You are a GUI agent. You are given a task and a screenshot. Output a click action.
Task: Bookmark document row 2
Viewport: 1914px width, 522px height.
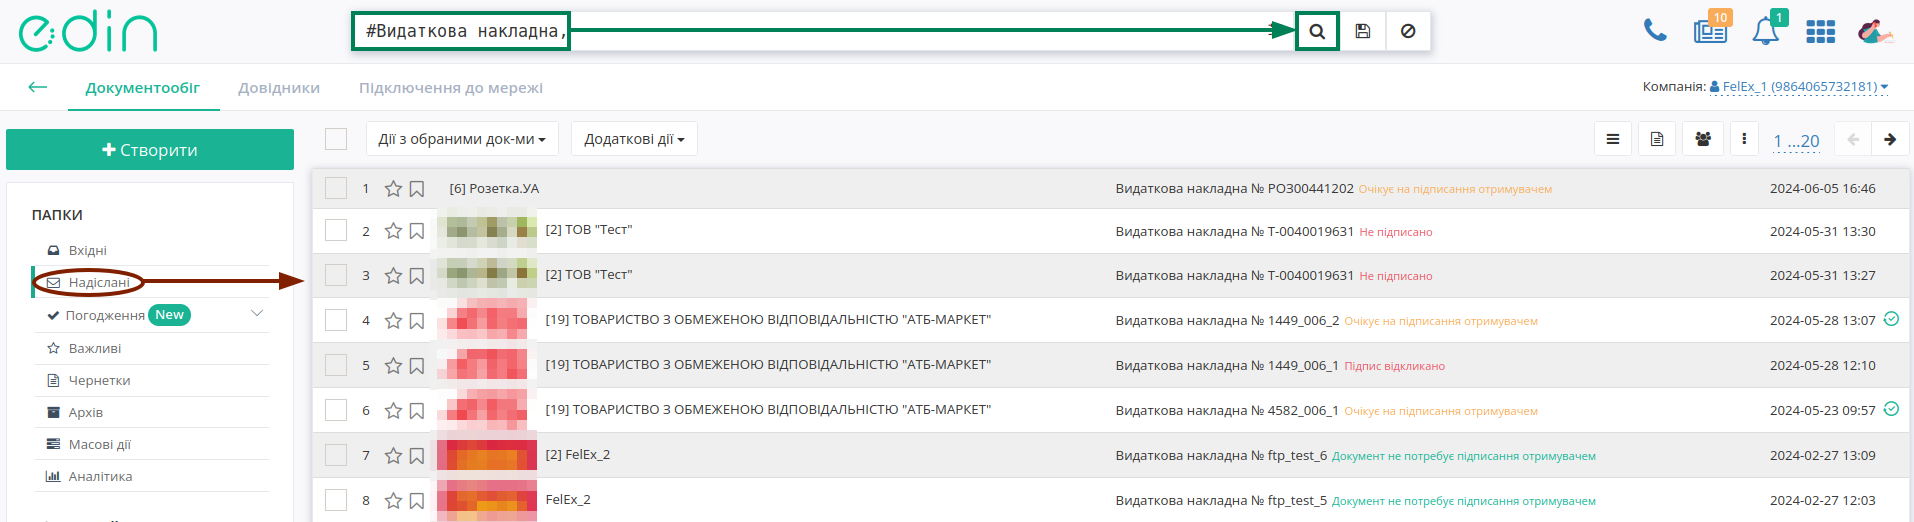point(417,232)
